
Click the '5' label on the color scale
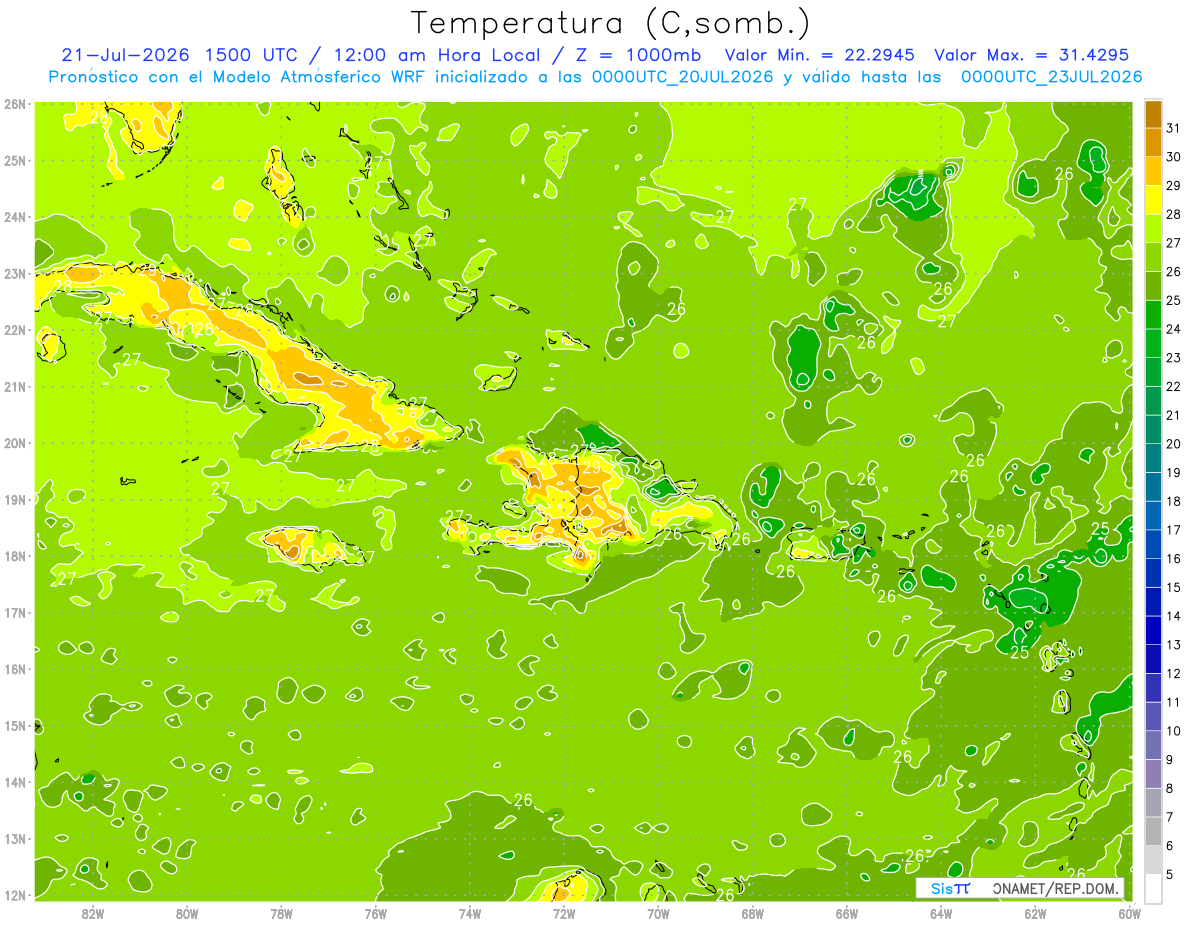pos(1170,874)
